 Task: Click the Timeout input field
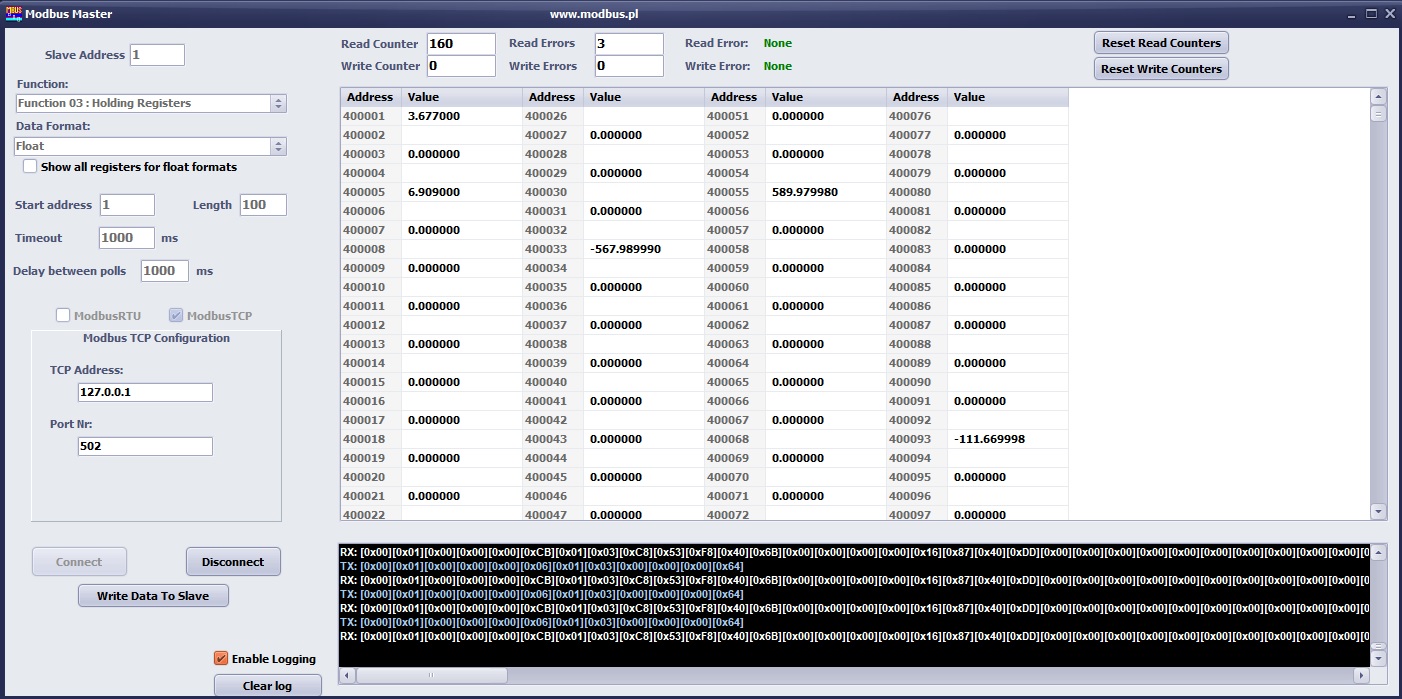pos(127,238)
